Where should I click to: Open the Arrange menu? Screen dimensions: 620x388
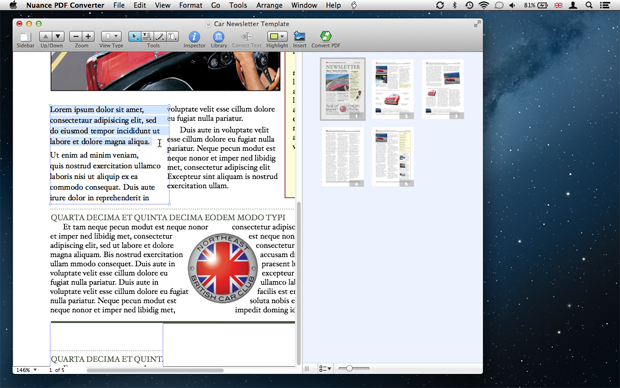click(x=269, y=5)
